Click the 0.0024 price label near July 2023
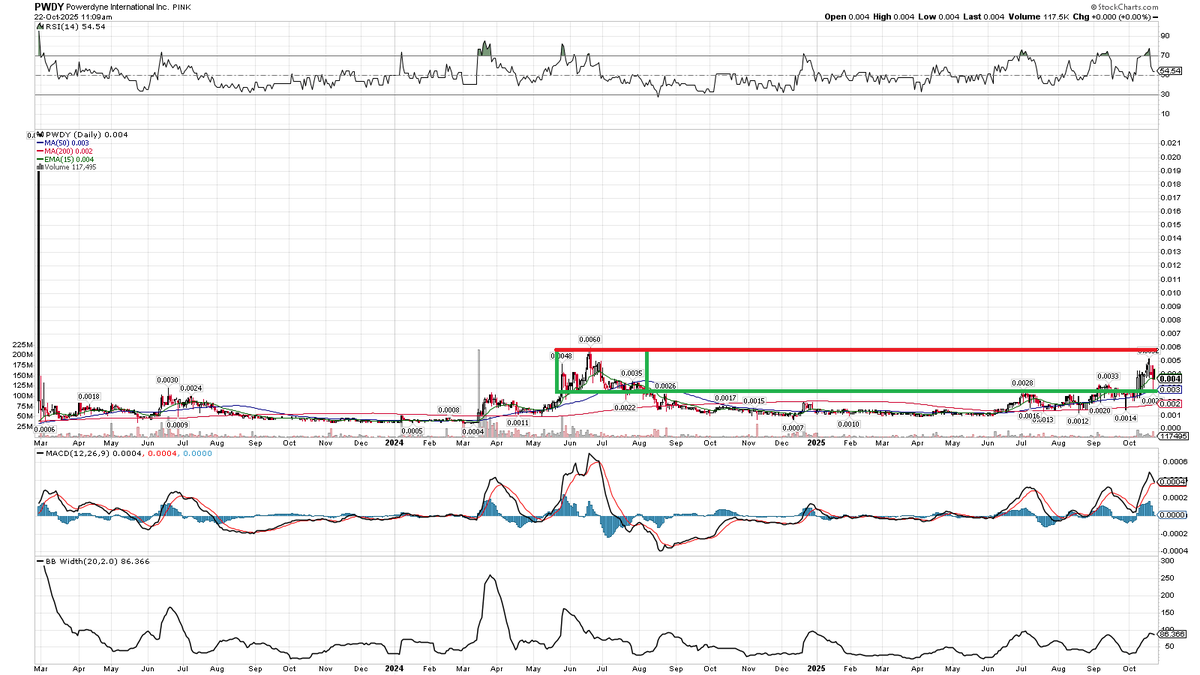 point(191,388)
